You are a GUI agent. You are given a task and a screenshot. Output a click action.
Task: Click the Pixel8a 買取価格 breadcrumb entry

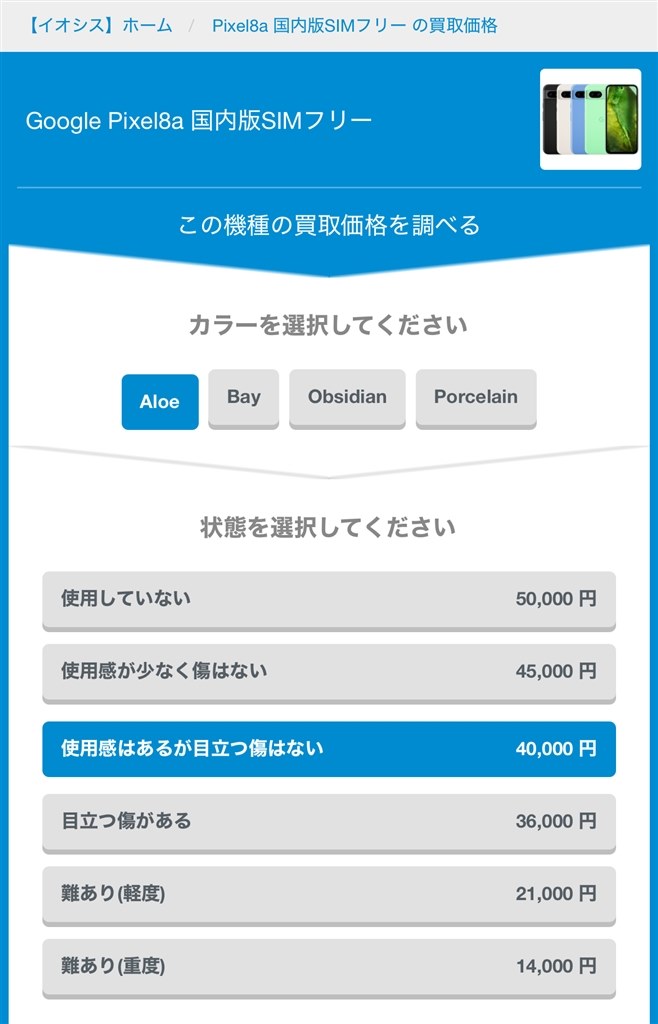(x=355, y=25)
